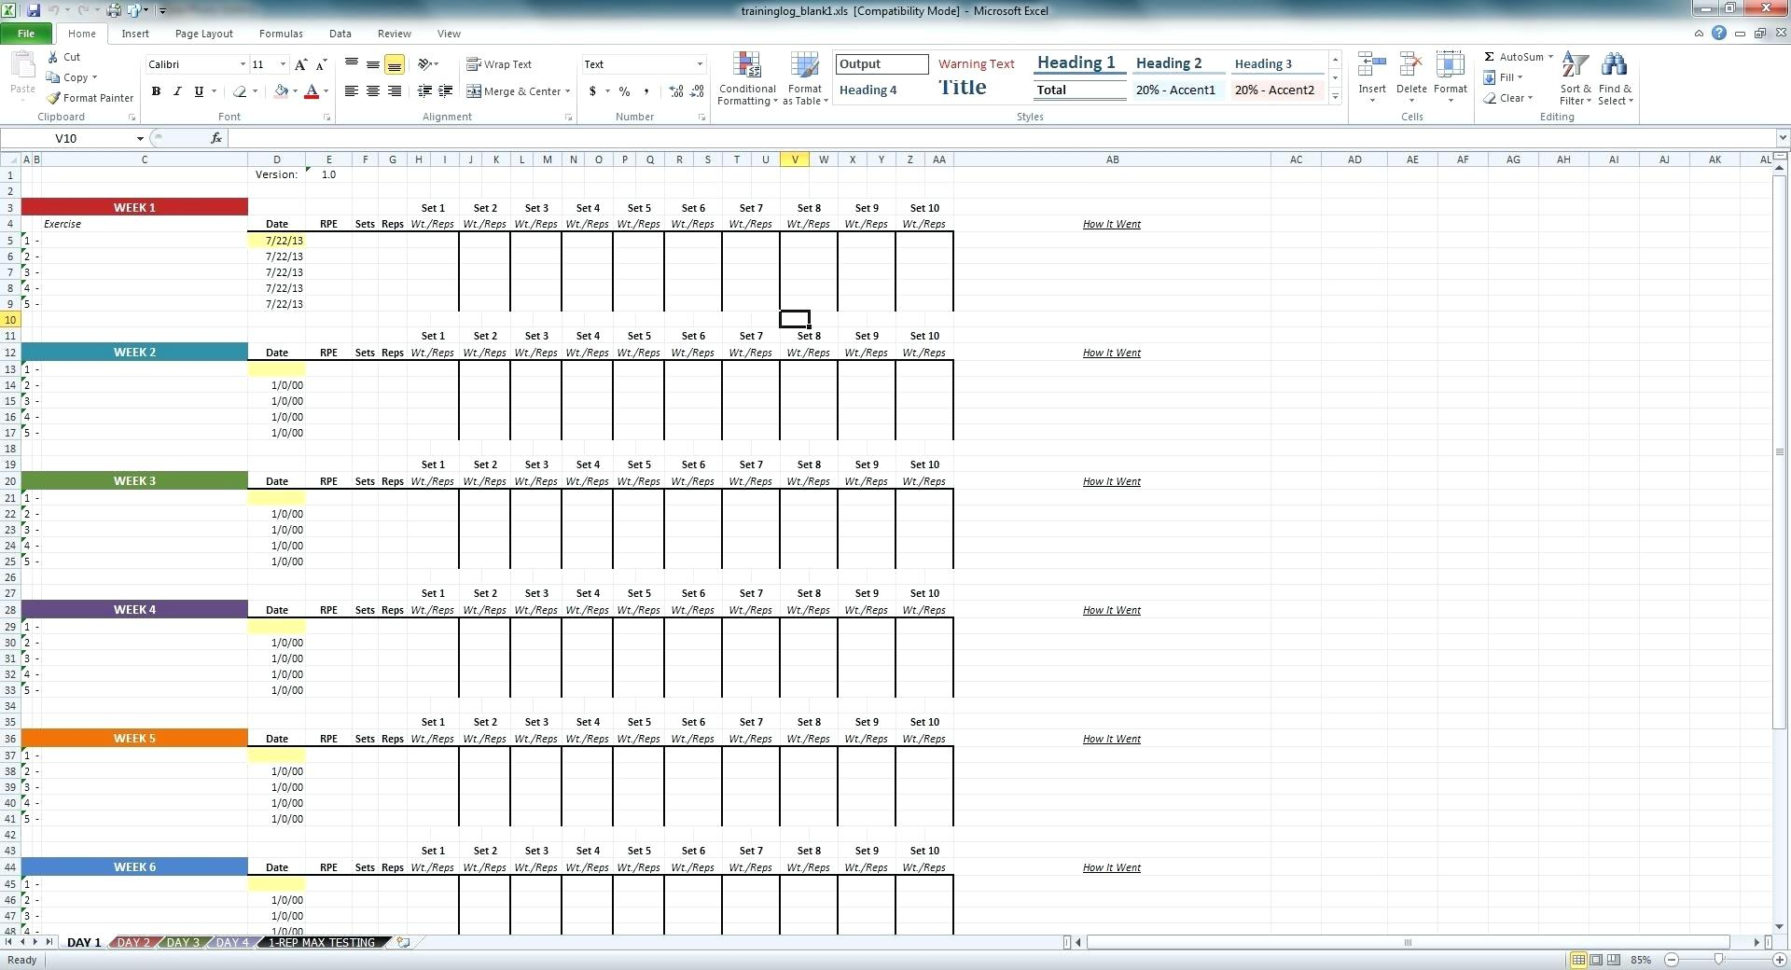Select the Format Painter tool

90,98
